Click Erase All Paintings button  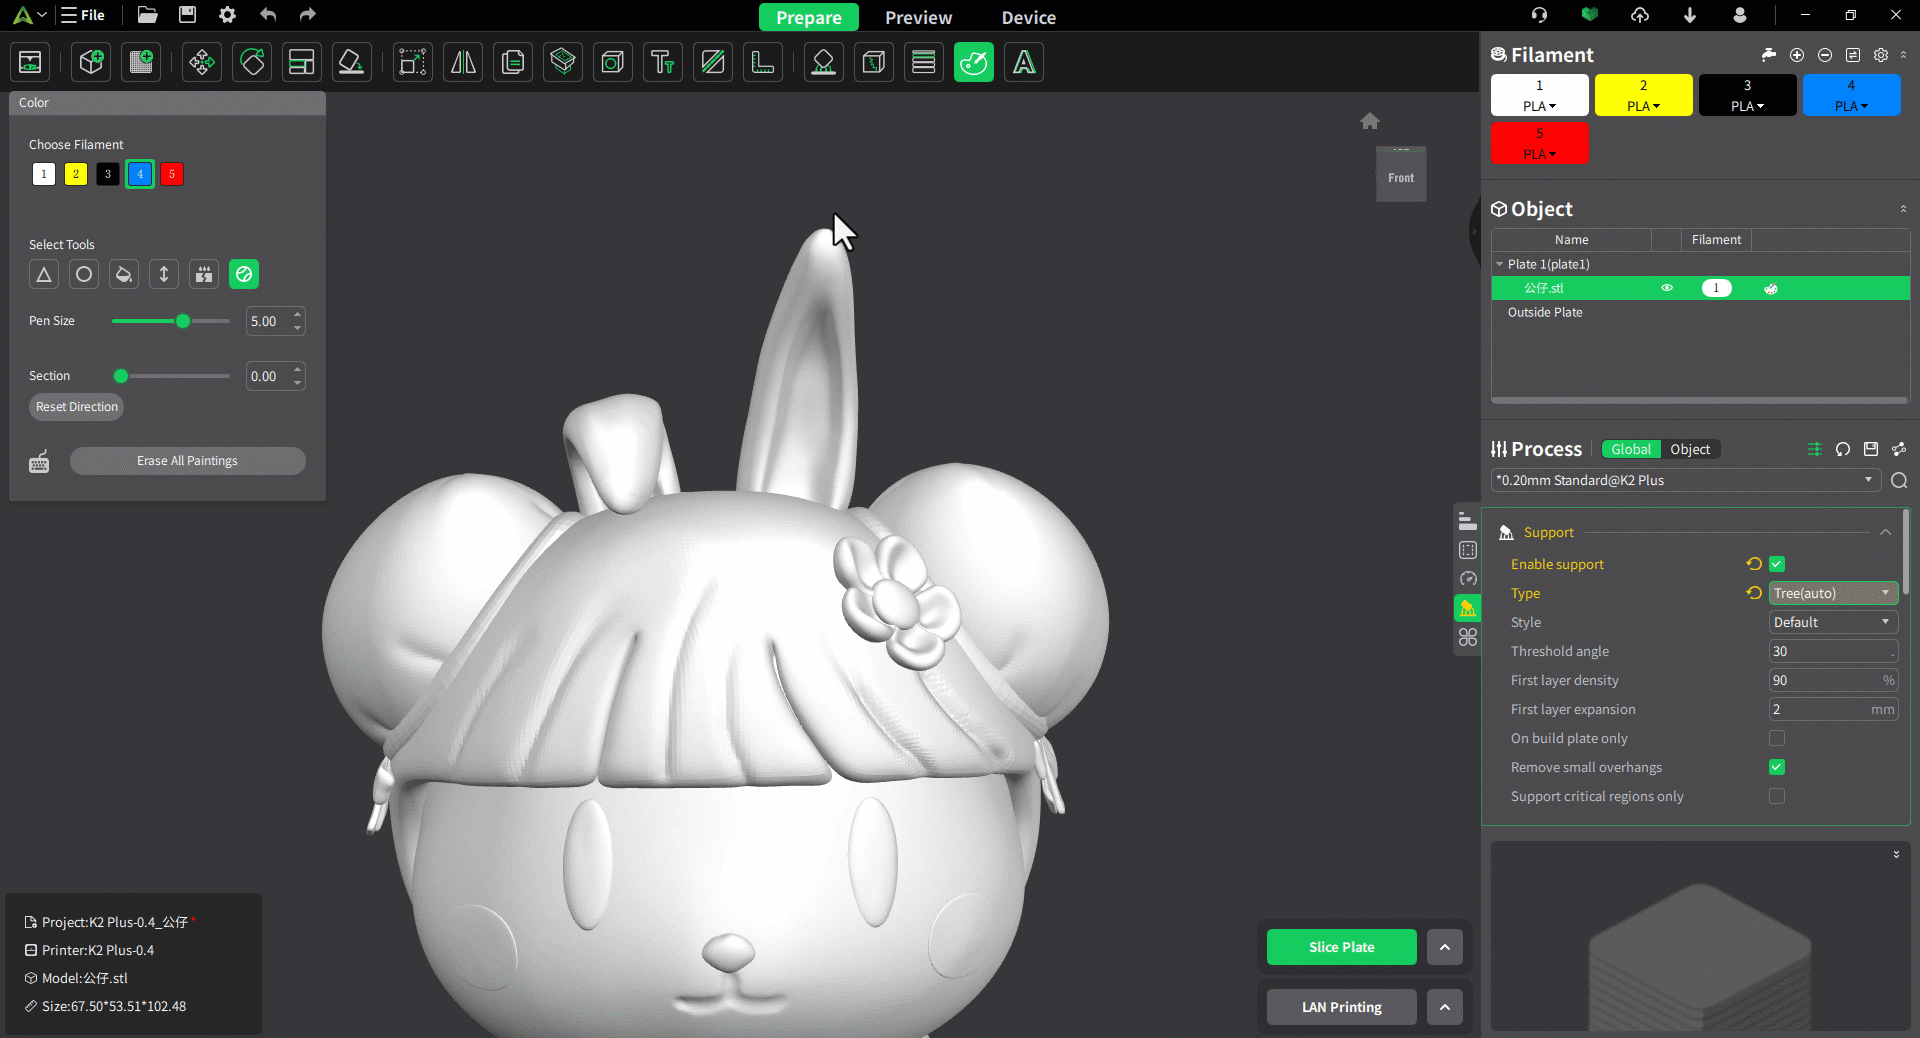click(187, 461)
